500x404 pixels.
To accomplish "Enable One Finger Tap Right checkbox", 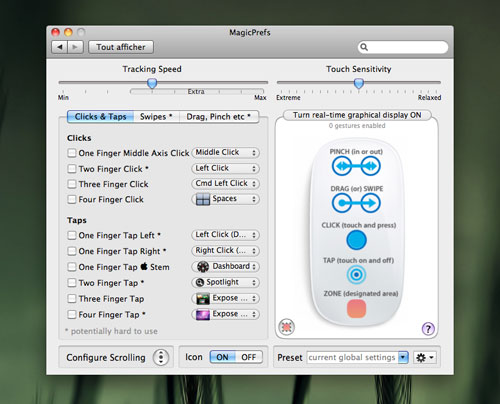I will [72, 251].
